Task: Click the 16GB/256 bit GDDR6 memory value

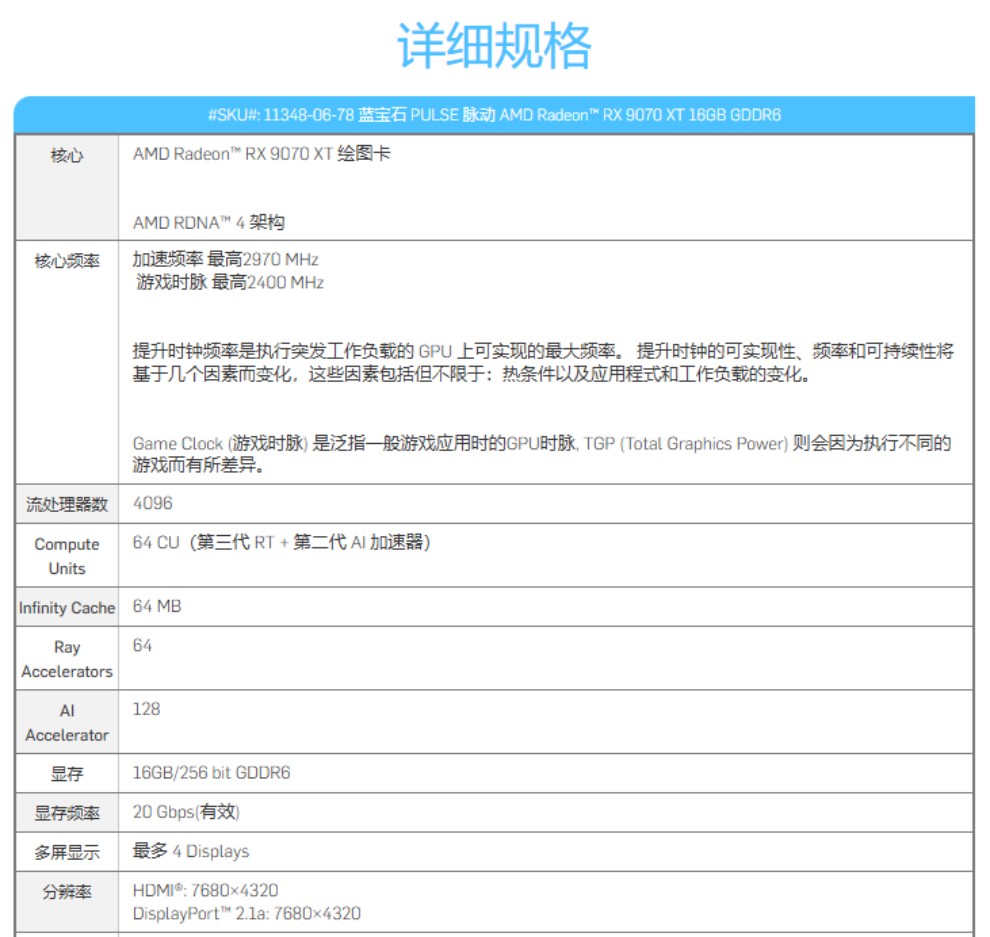Action: point(211,773)
